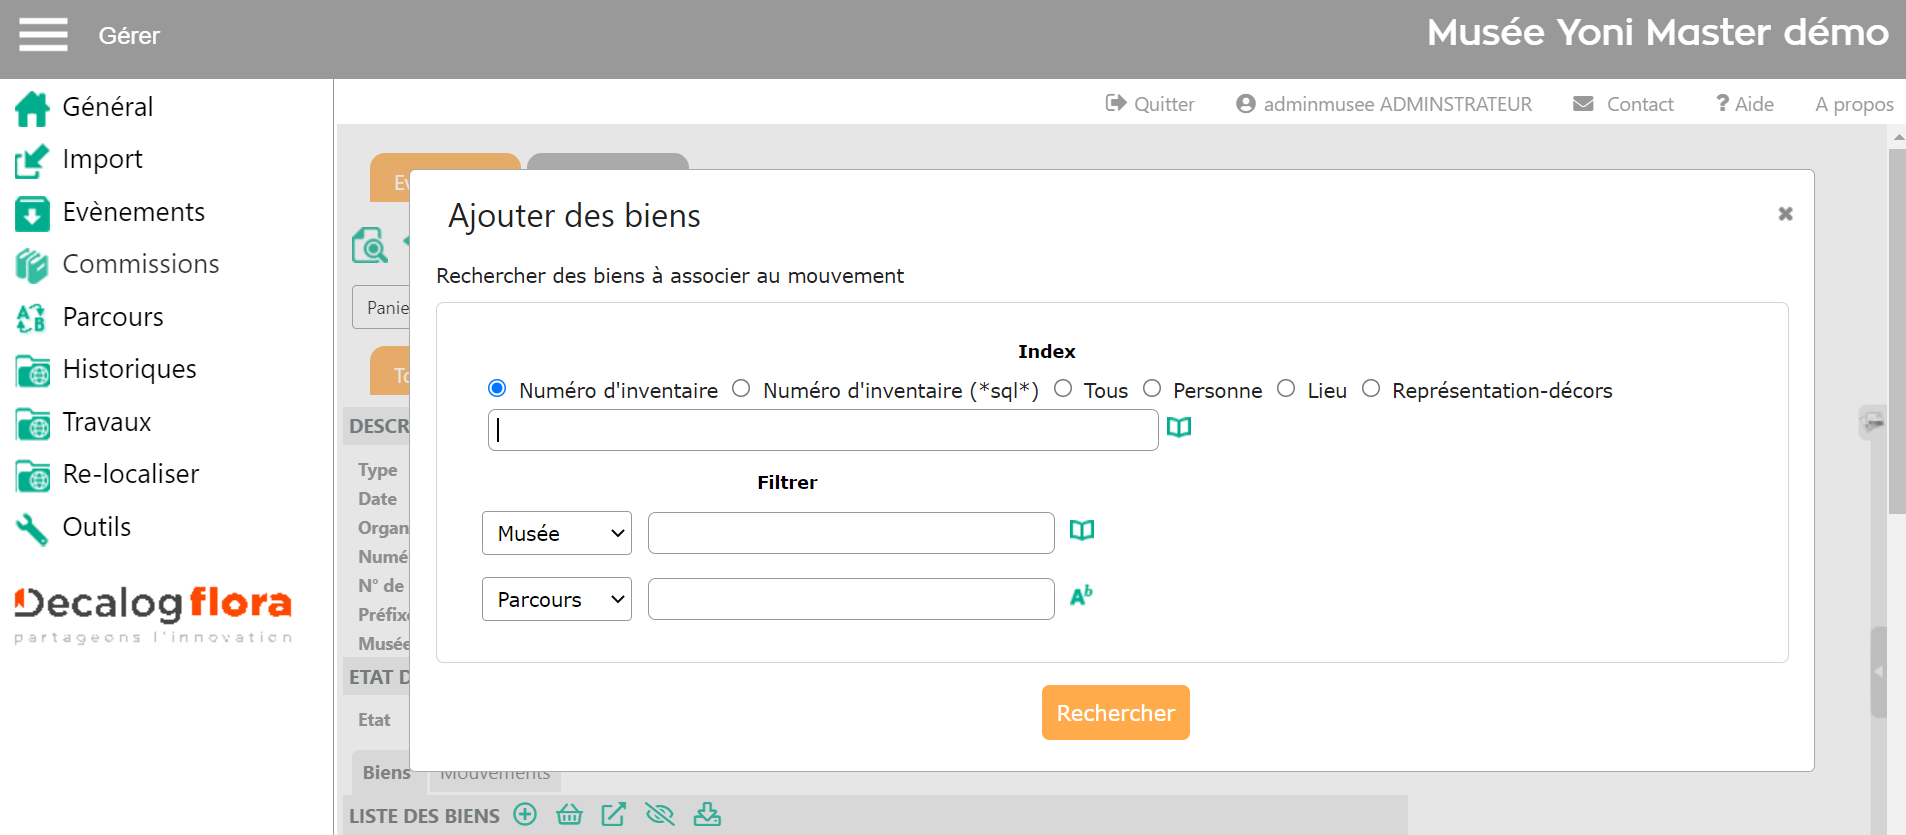The image size is (1906, 835).
Task: Click the Quitter link
Action: tap(1150, 104)
